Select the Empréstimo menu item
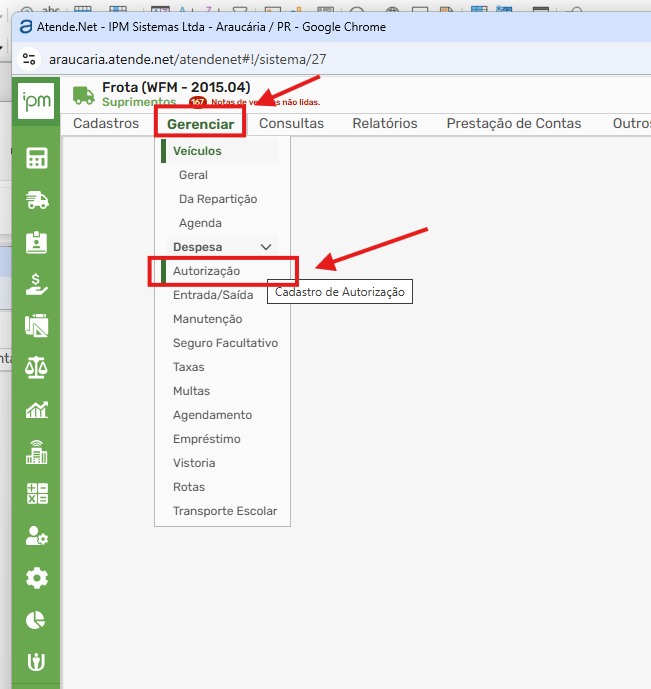The image size is (651, 689). click(x=206, y=439)
